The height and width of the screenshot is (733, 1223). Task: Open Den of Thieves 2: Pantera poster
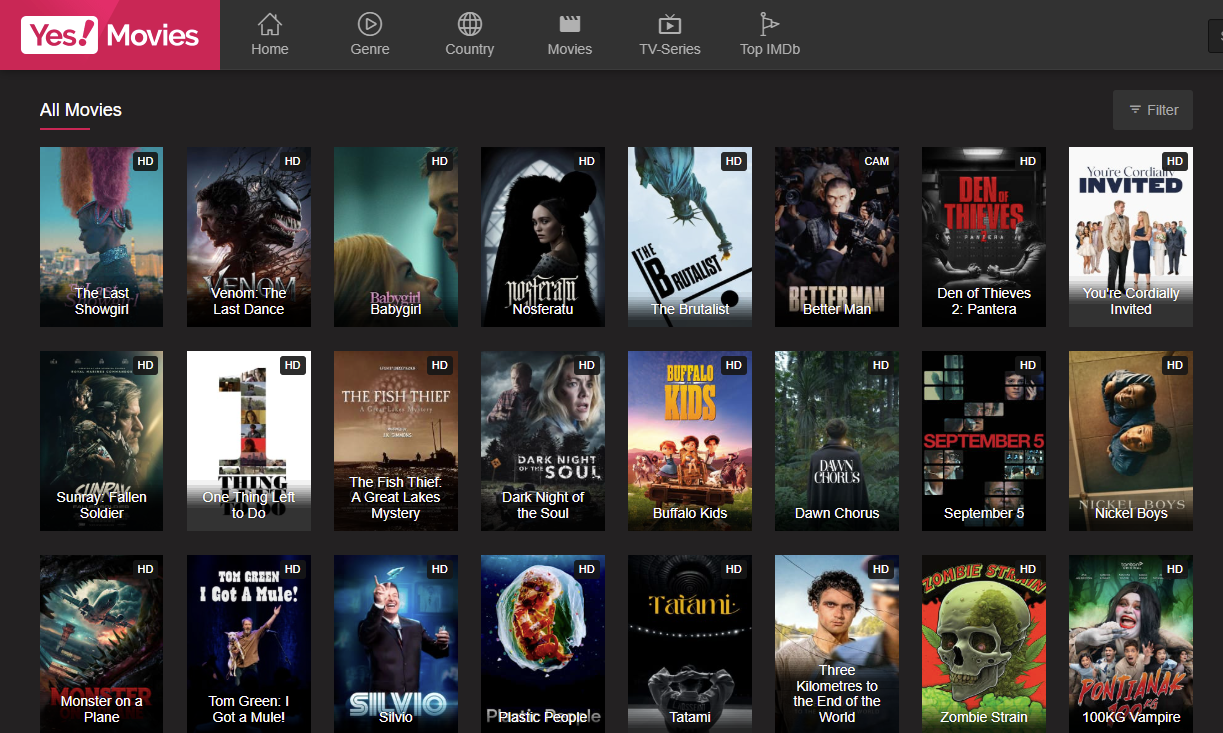click(984, 237)
